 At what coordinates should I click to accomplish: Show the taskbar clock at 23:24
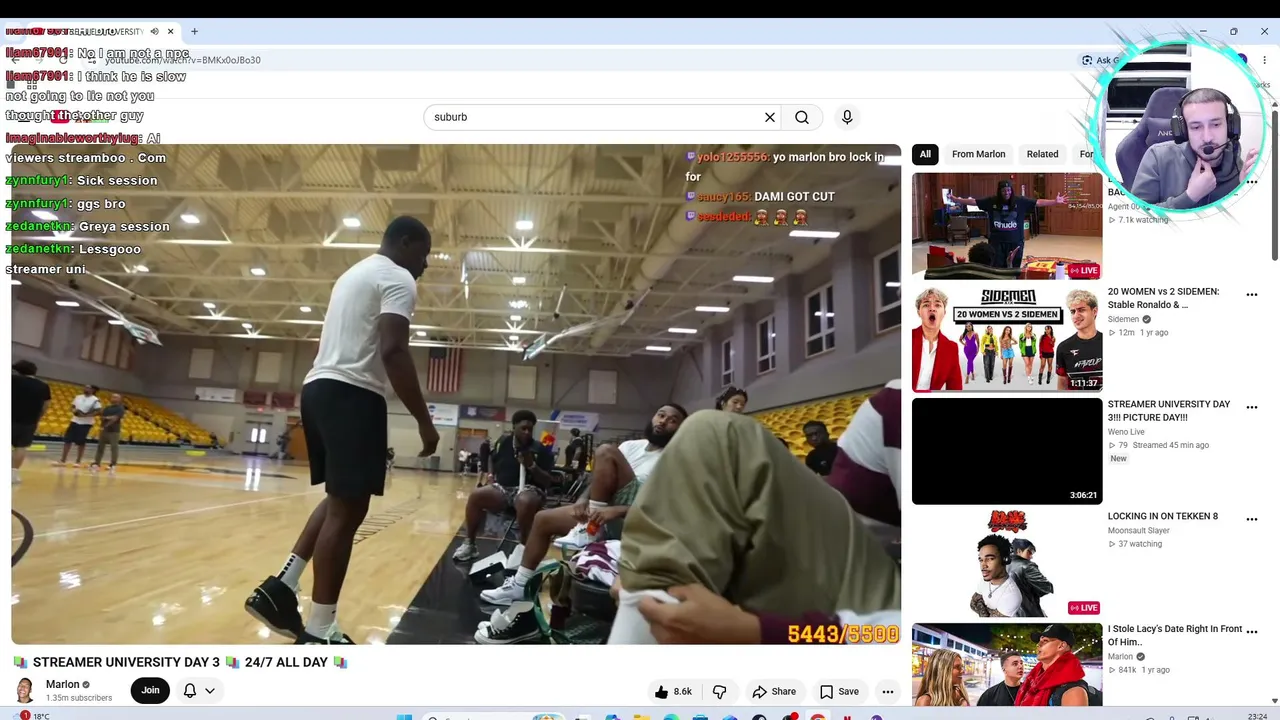point(1258,716)
